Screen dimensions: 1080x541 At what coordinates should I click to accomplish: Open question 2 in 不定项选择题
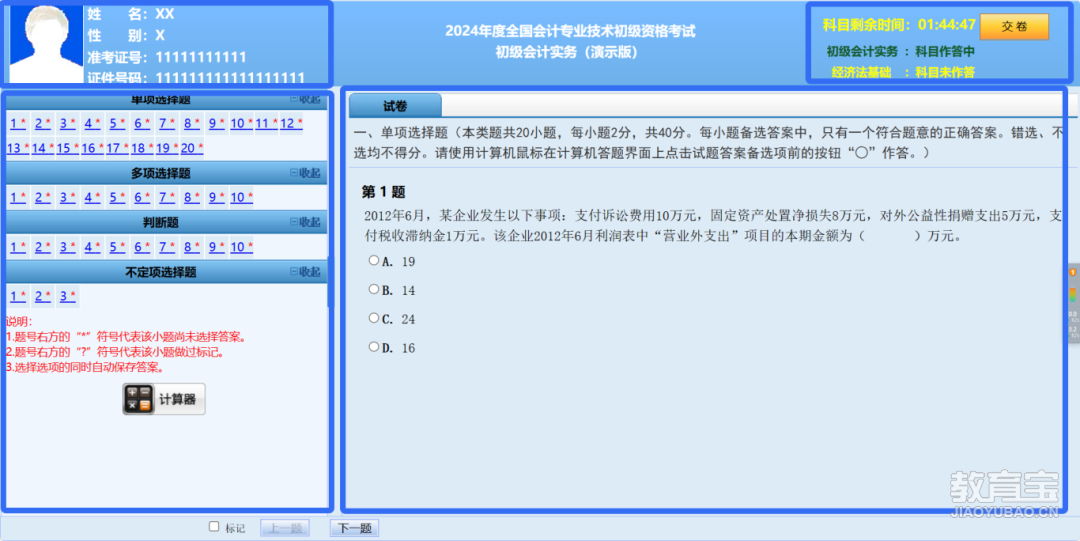pyautogui.click(x=43, y=296)
